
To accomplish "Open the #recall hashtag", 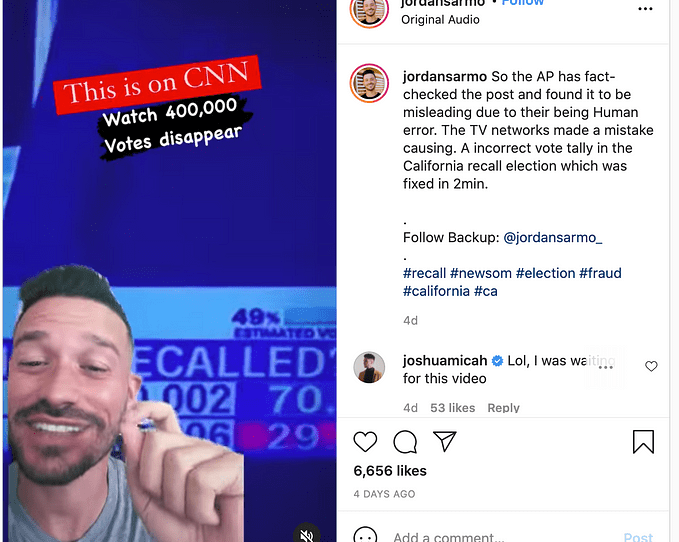I will 424,273.
